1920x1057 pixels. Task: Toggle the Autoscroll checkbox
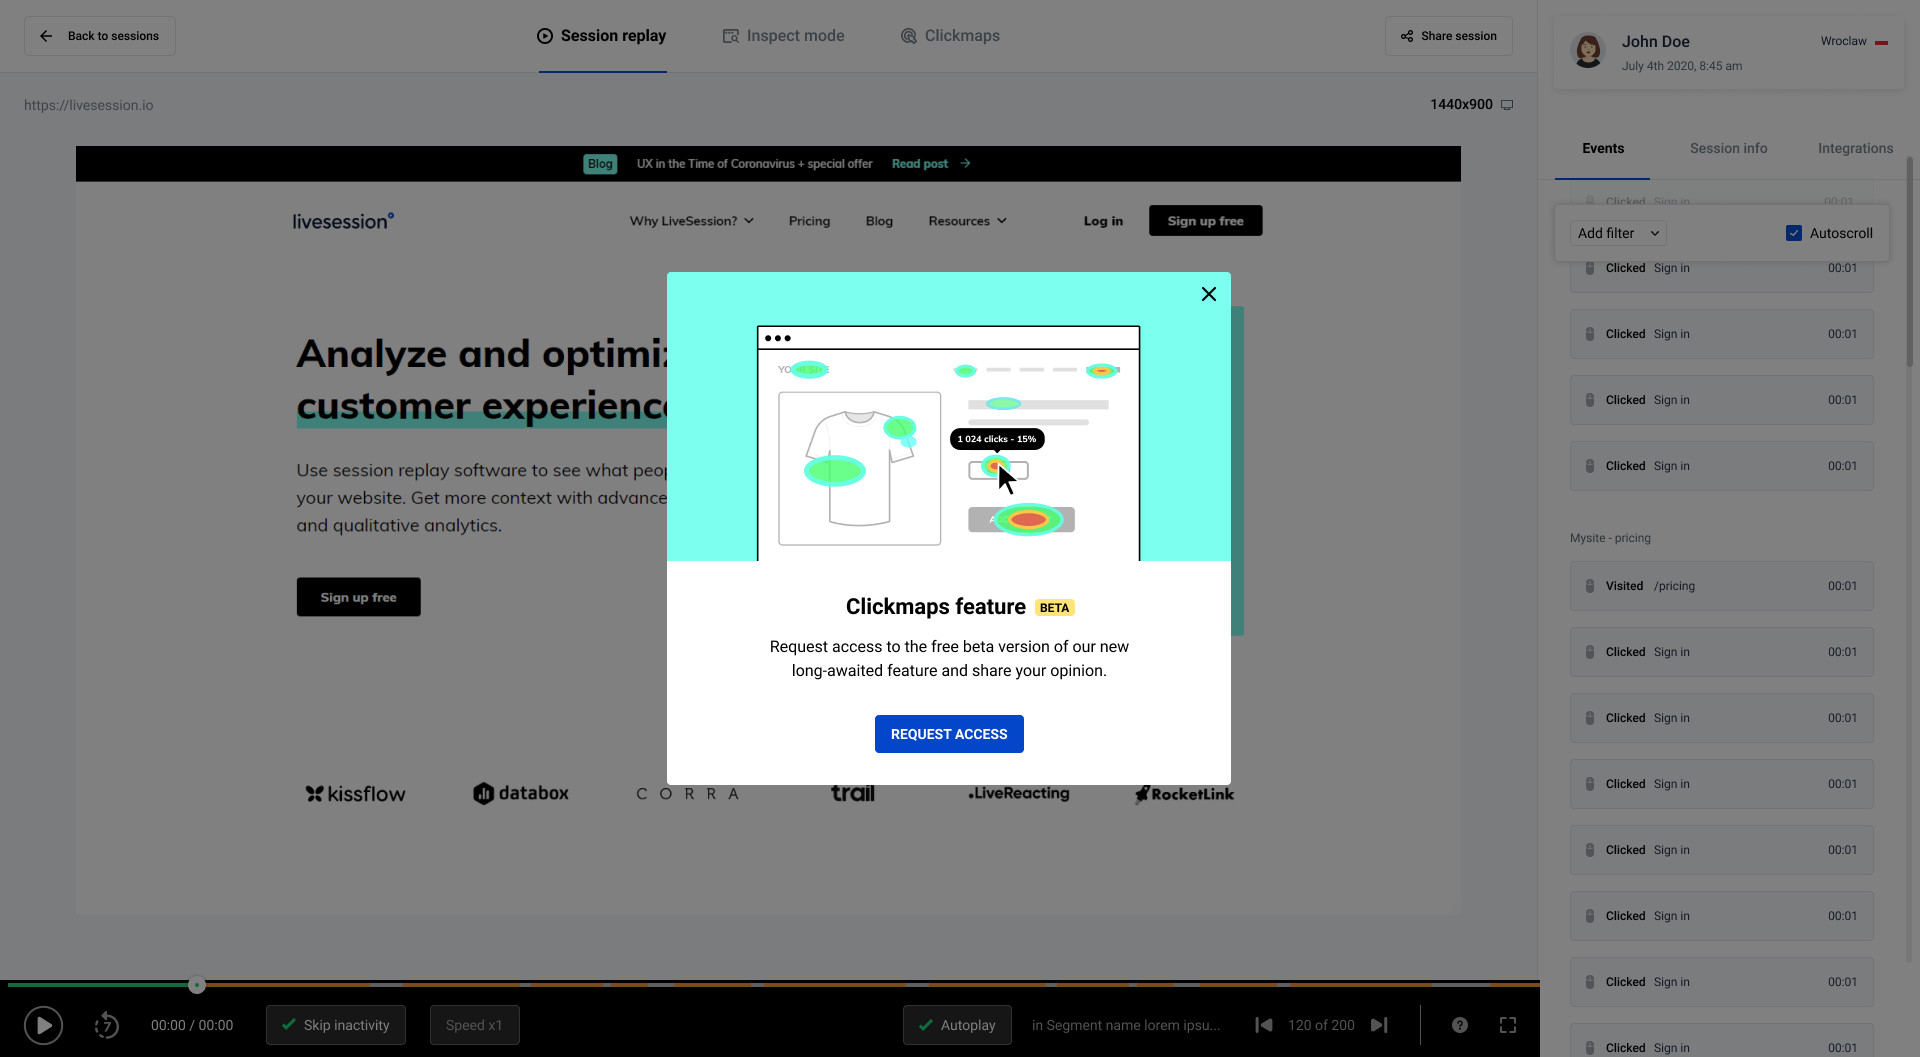(x=1794, y=232)
